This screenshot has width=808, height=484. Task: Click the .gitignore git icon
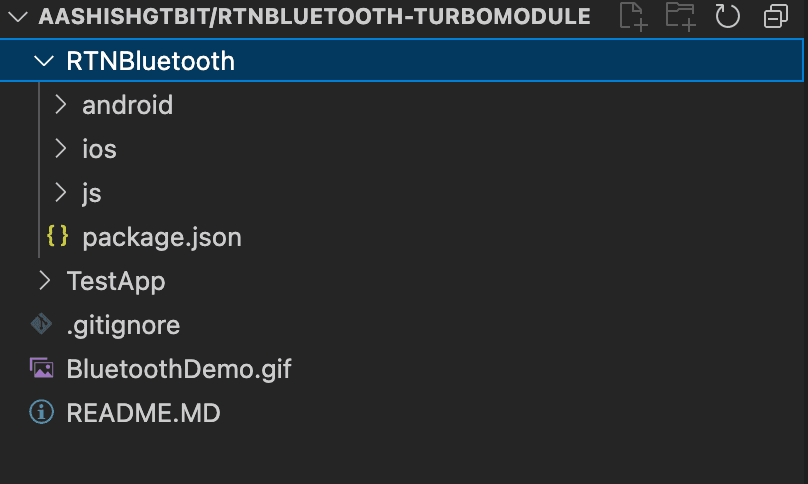click(42, 325)
